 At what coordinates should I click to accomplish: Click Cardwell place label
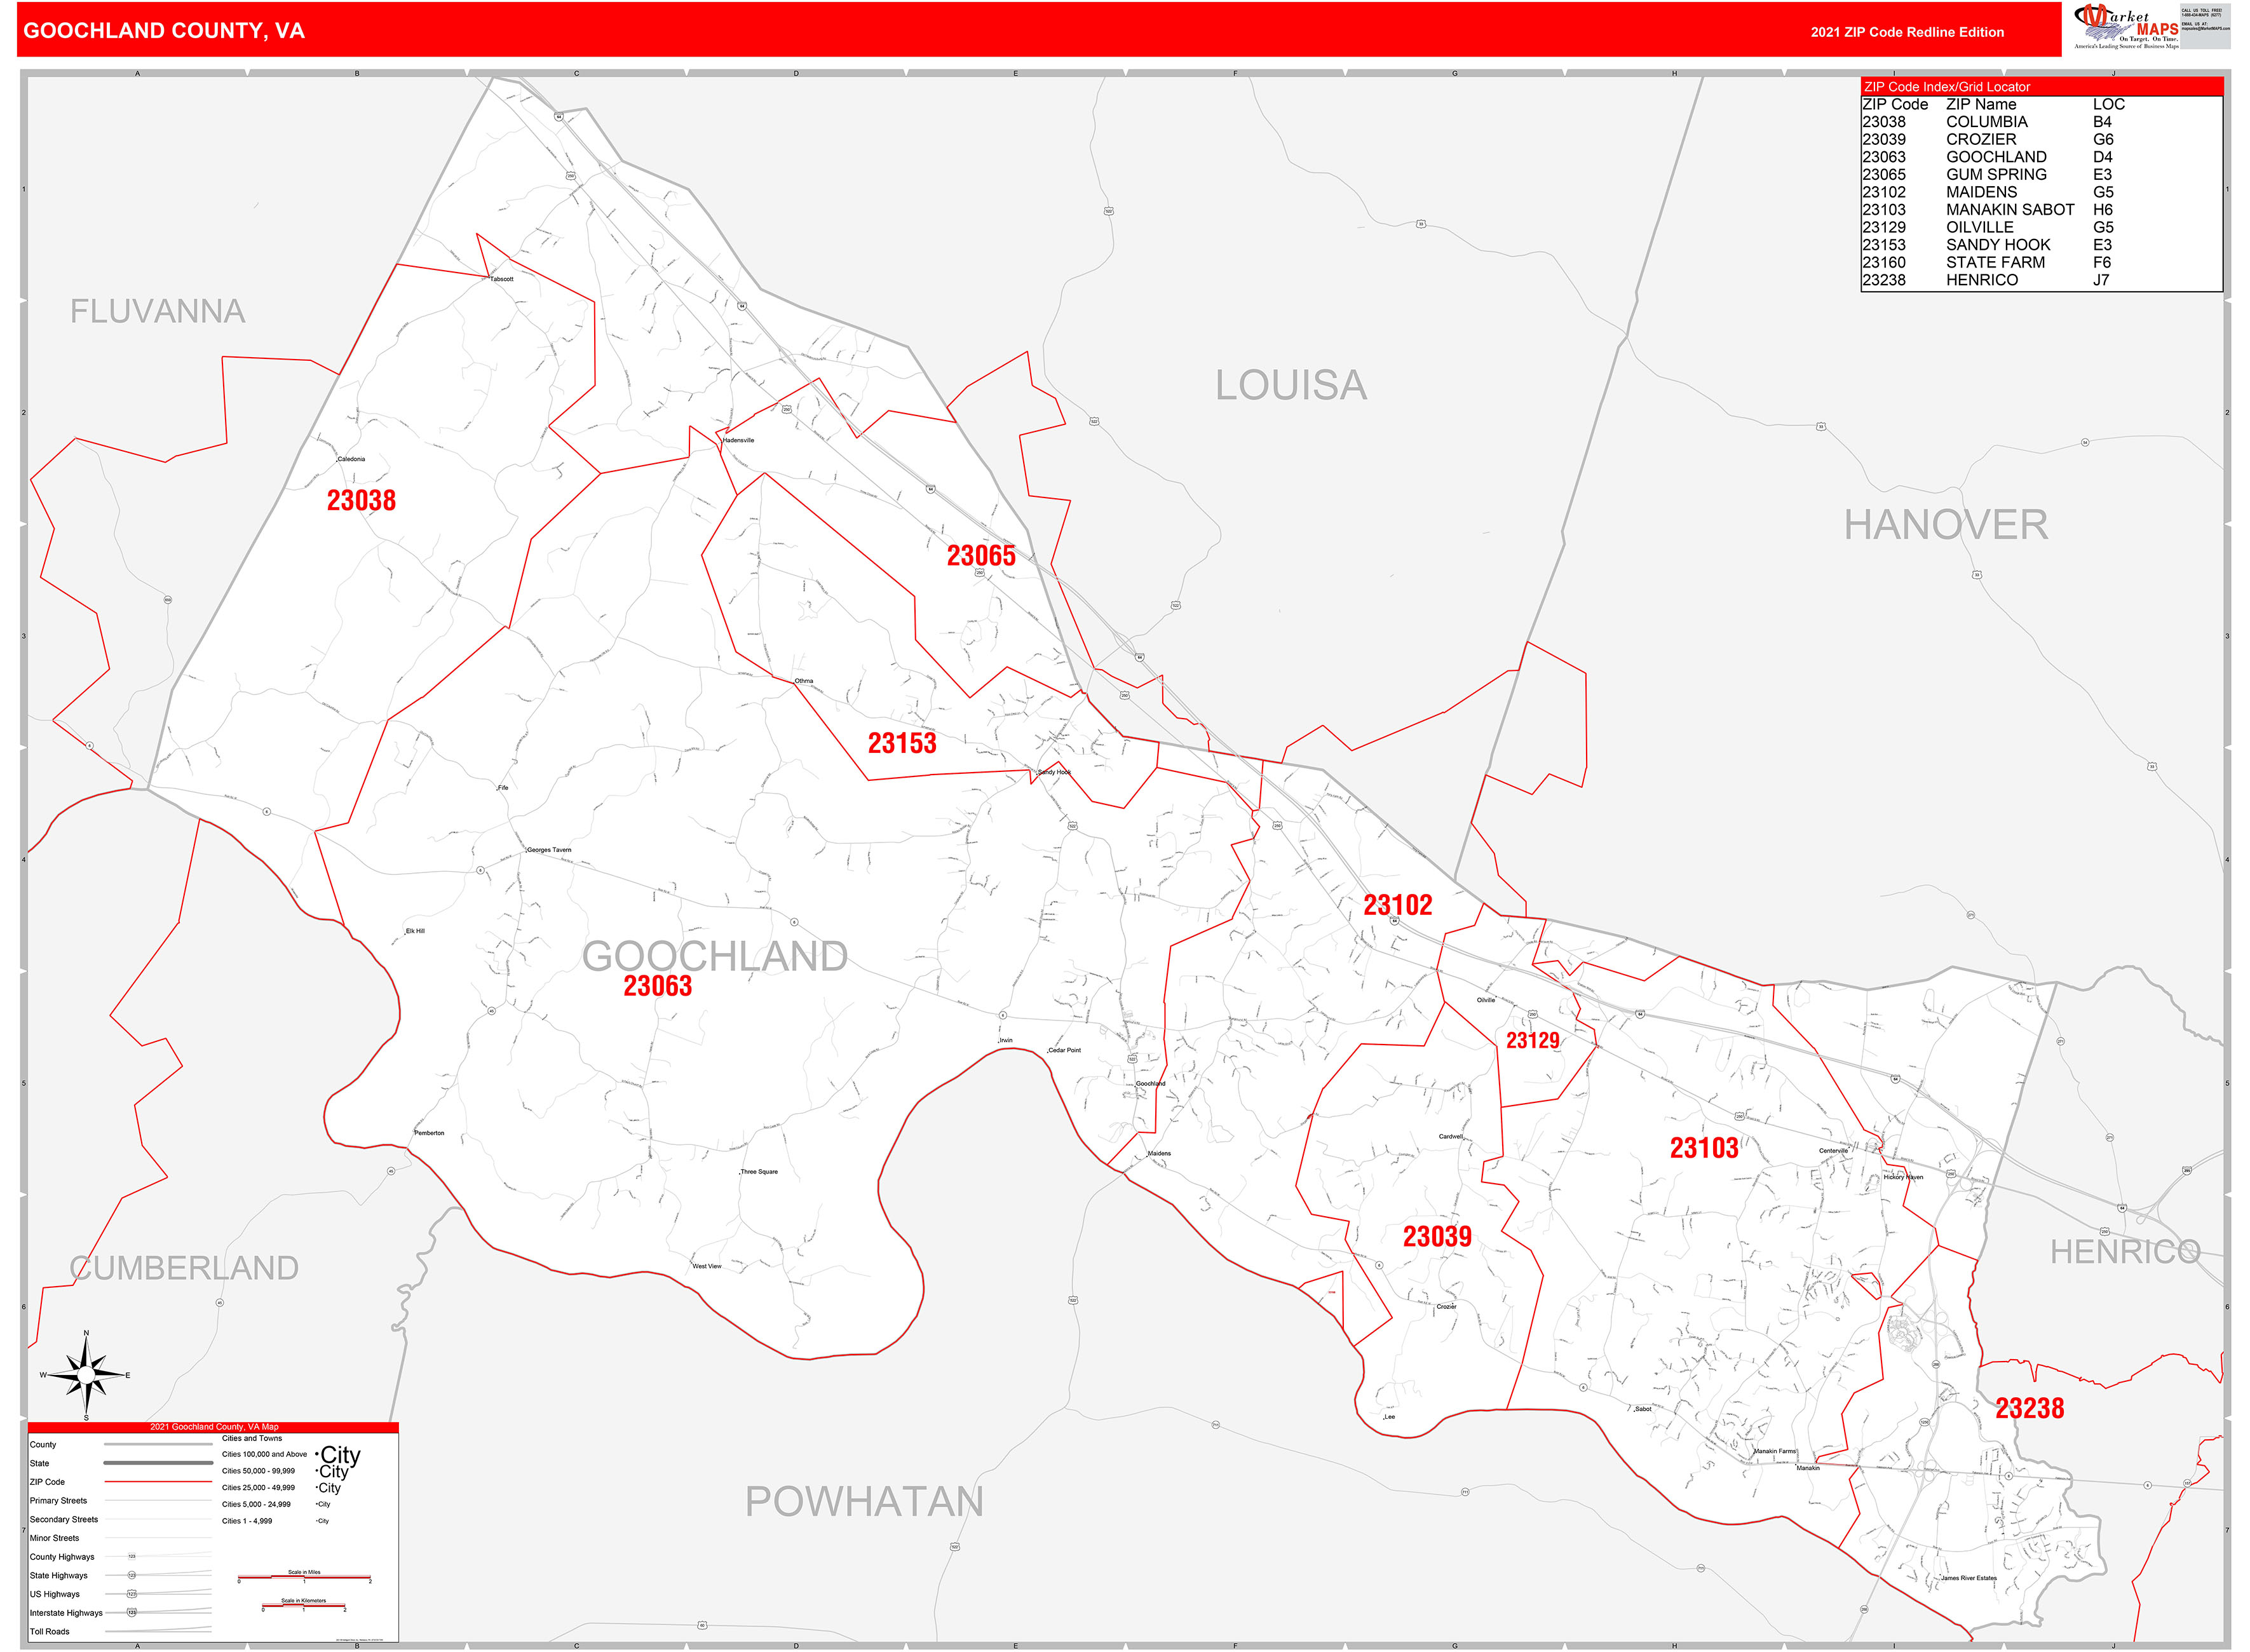pos(1450,1137)
